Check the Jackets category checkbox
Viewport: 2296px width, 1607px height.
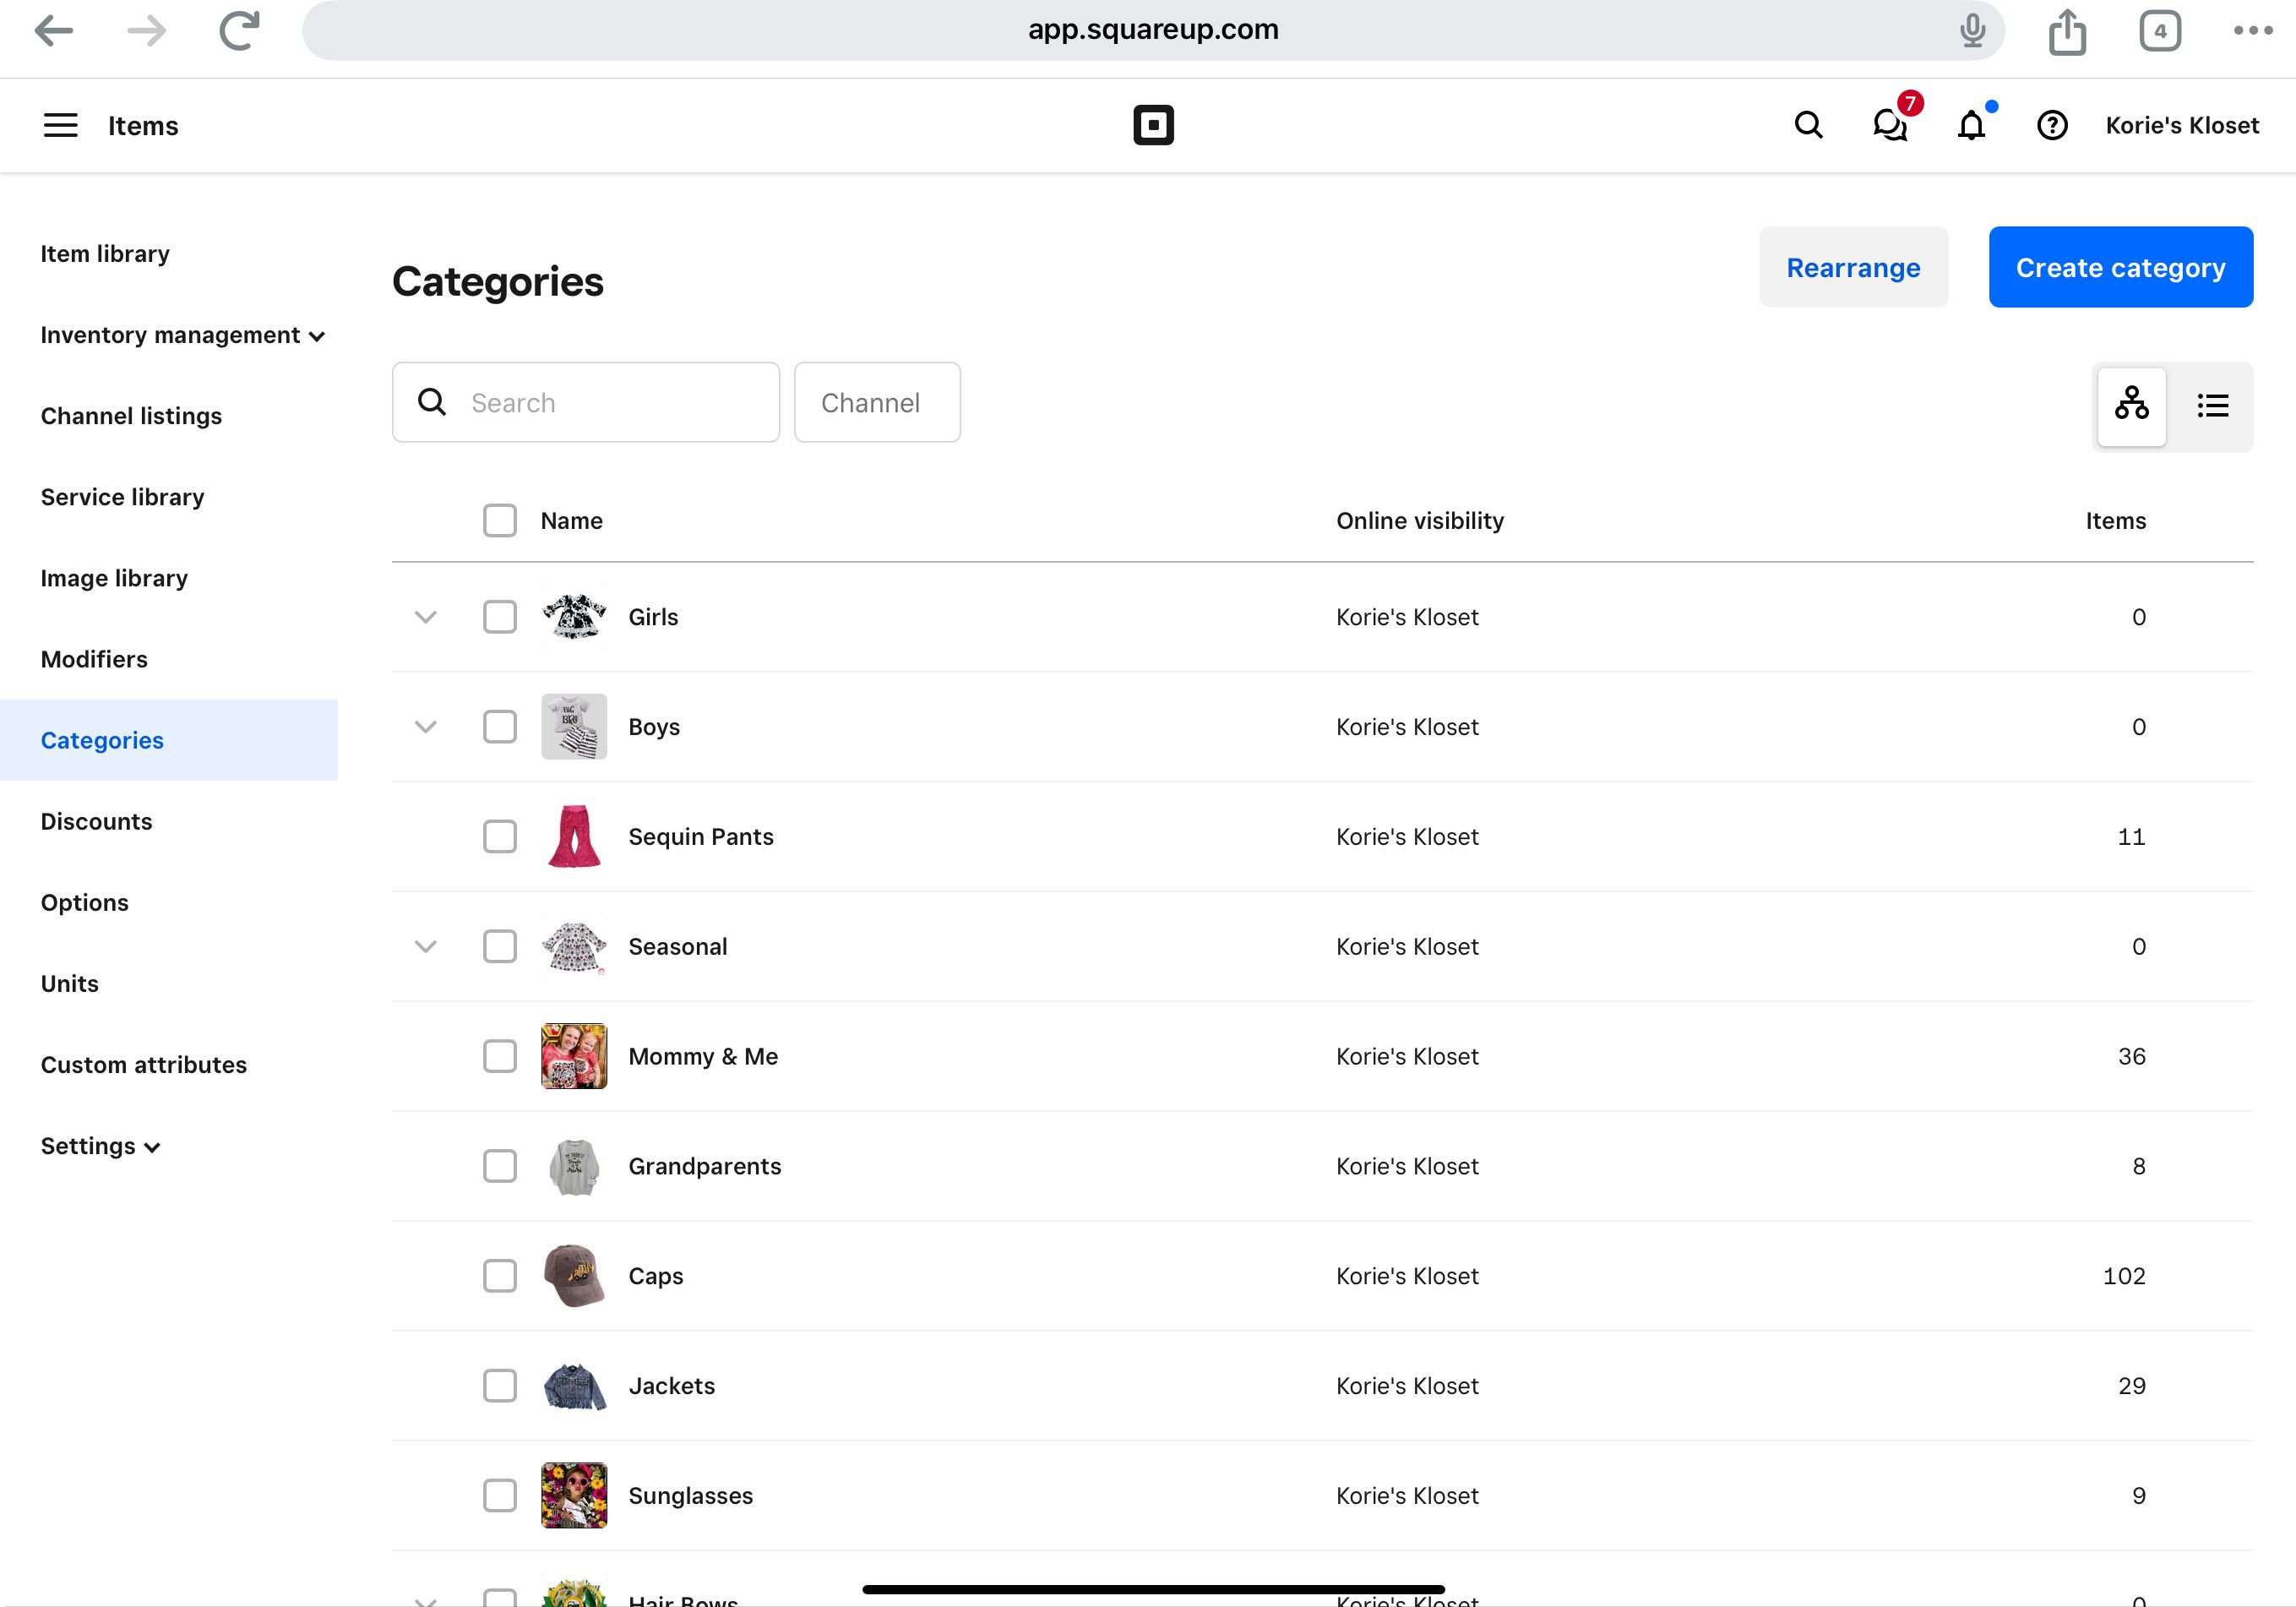[x=500, y=1386]
